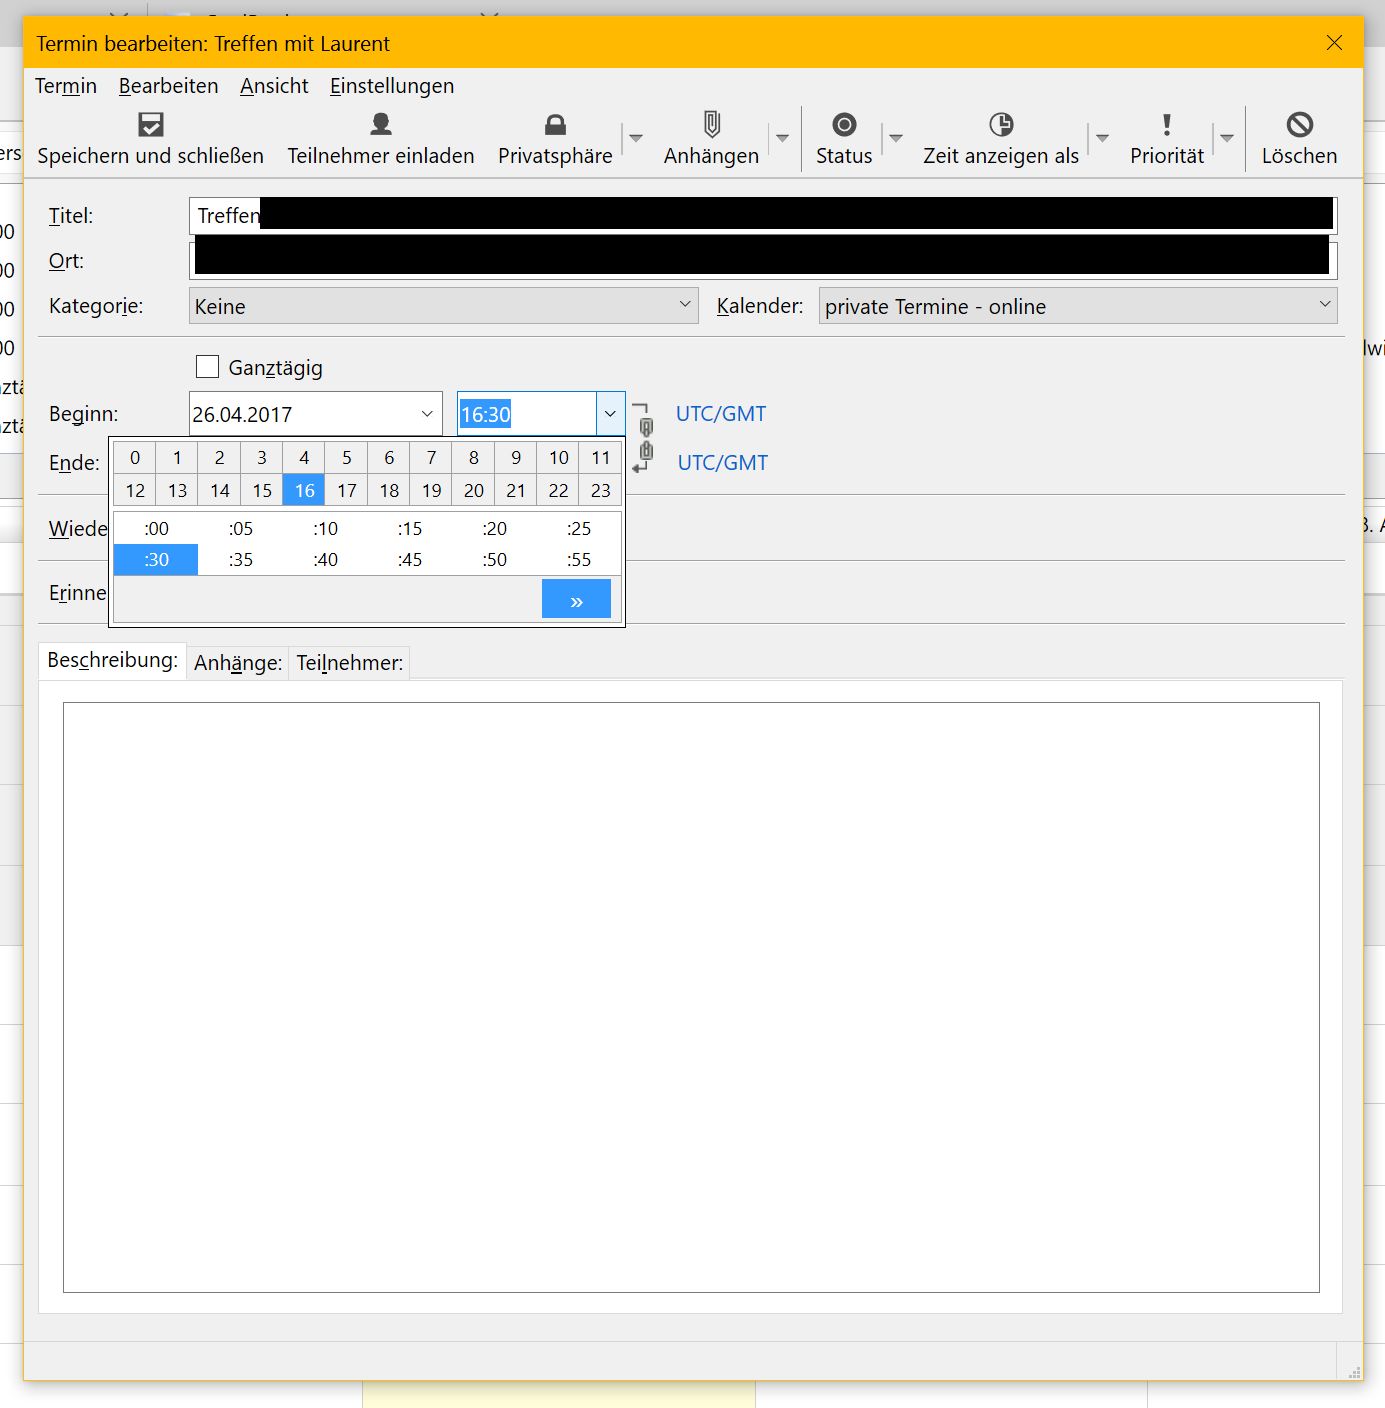Click the Privatsphäre lock icon
The width and height of the screenshot is (1385, 1408).
point(555,124)
